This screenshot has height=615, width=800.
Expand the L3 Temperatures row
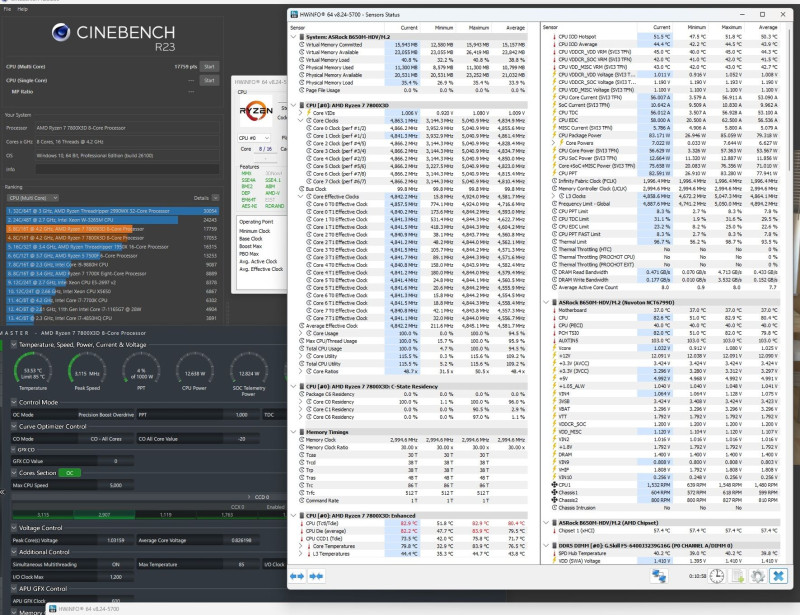tap(301, 554)
